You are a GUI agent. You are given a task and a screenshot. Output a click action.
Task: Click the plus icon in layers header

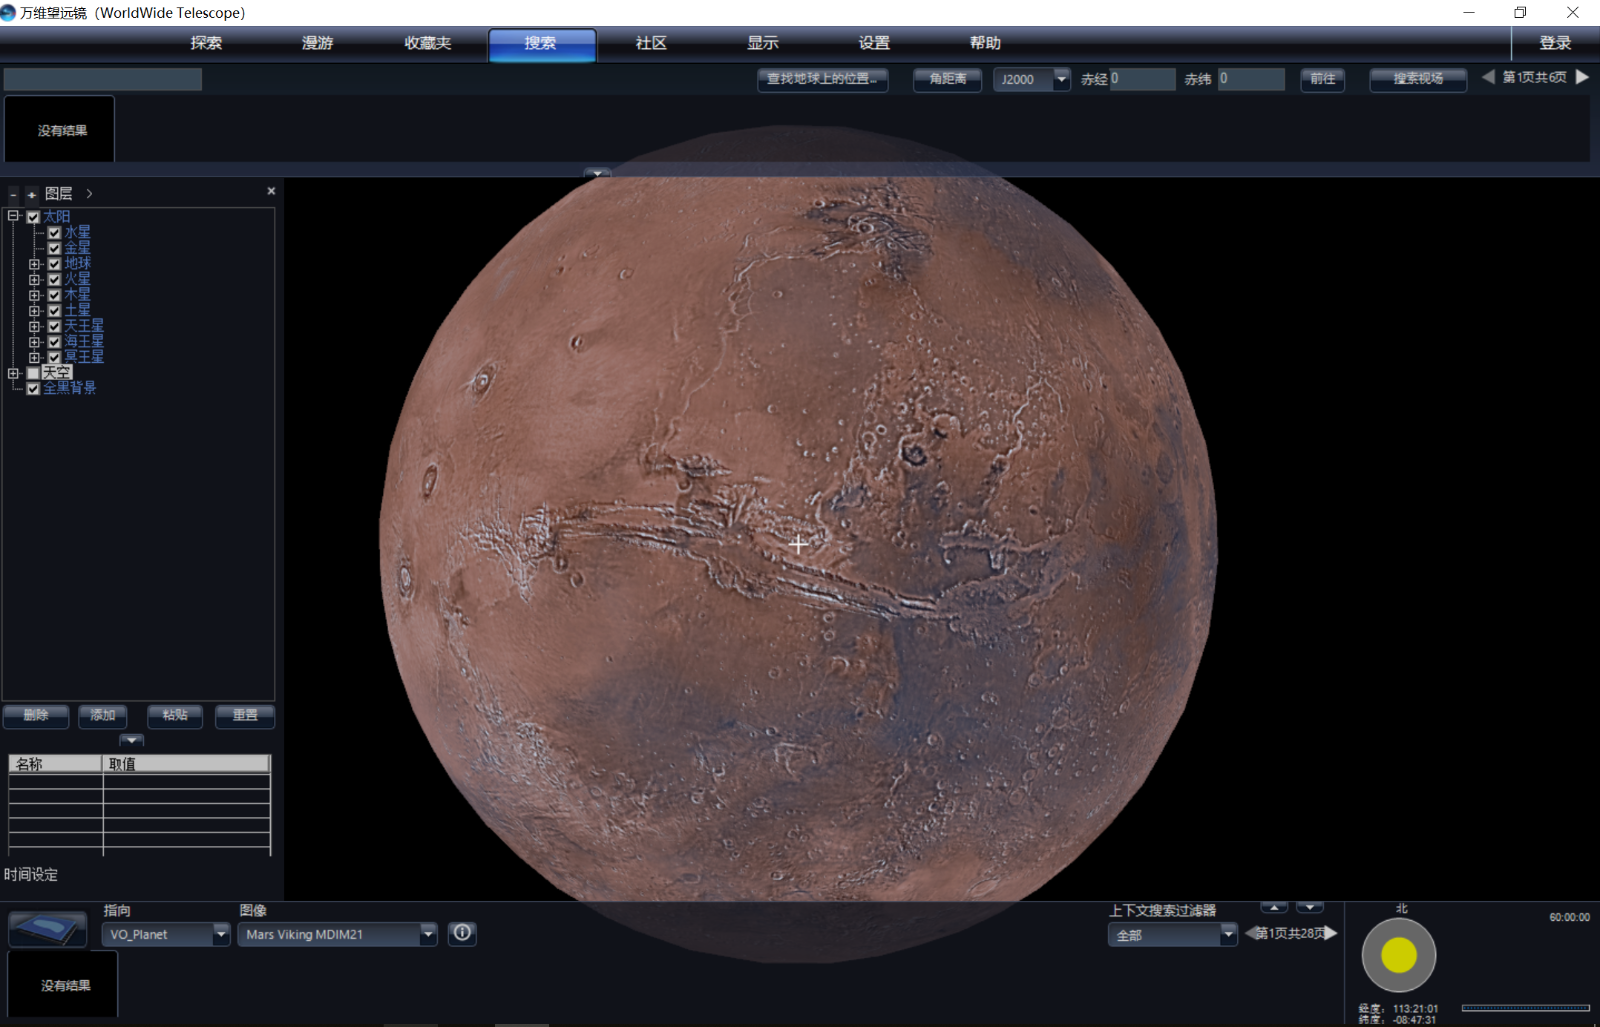pyautogui.click(x=32, y=195)
